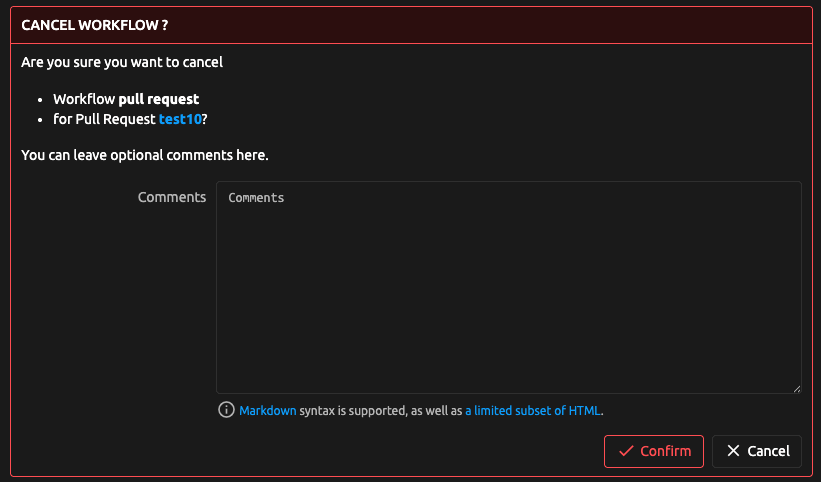This screenshot has width=821, height=482.
Task: Open the test10 pull request link
Action: click(180, 119)
